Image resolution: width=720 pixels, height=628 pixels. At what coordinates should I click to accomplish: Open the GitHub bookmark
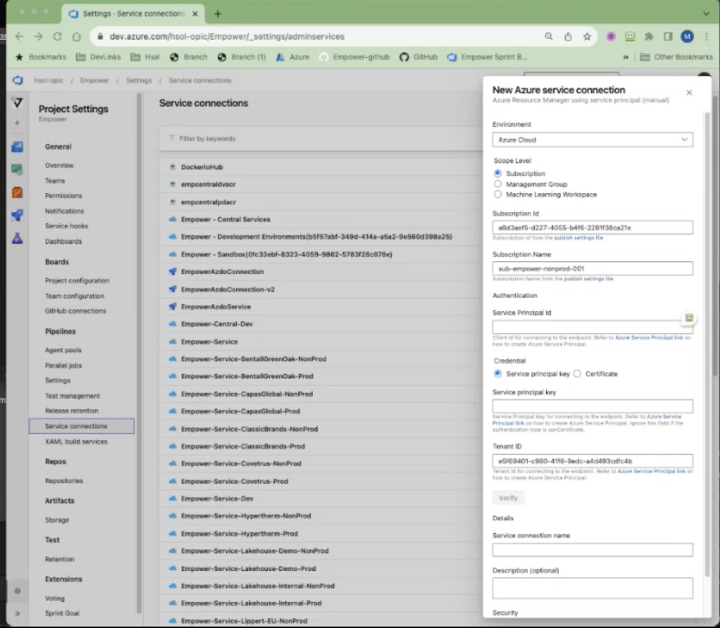tap(418, 57)
